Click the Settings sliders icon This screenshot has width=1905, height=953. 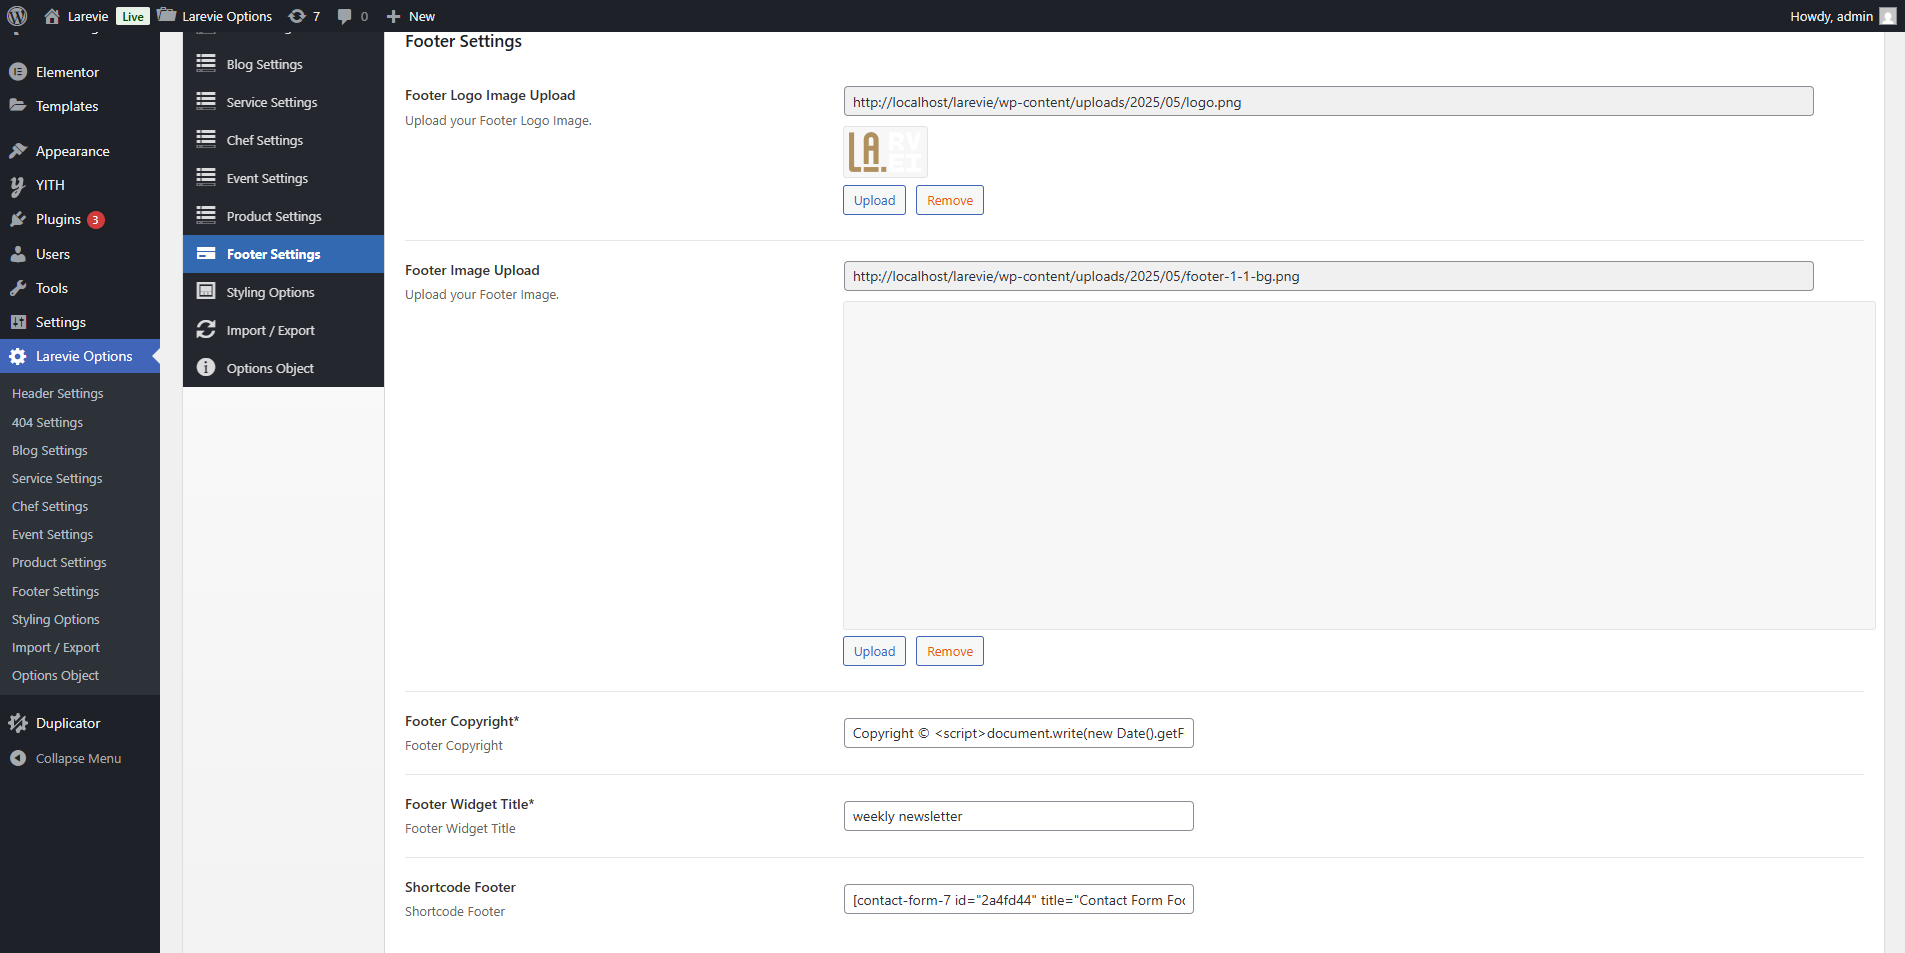18,322
